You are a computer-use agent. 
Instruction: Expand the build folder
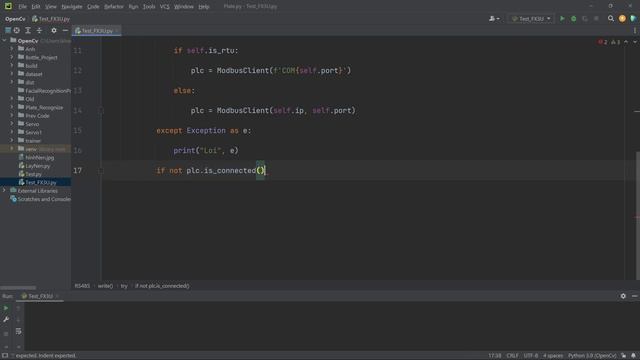(x=12, y=65)
